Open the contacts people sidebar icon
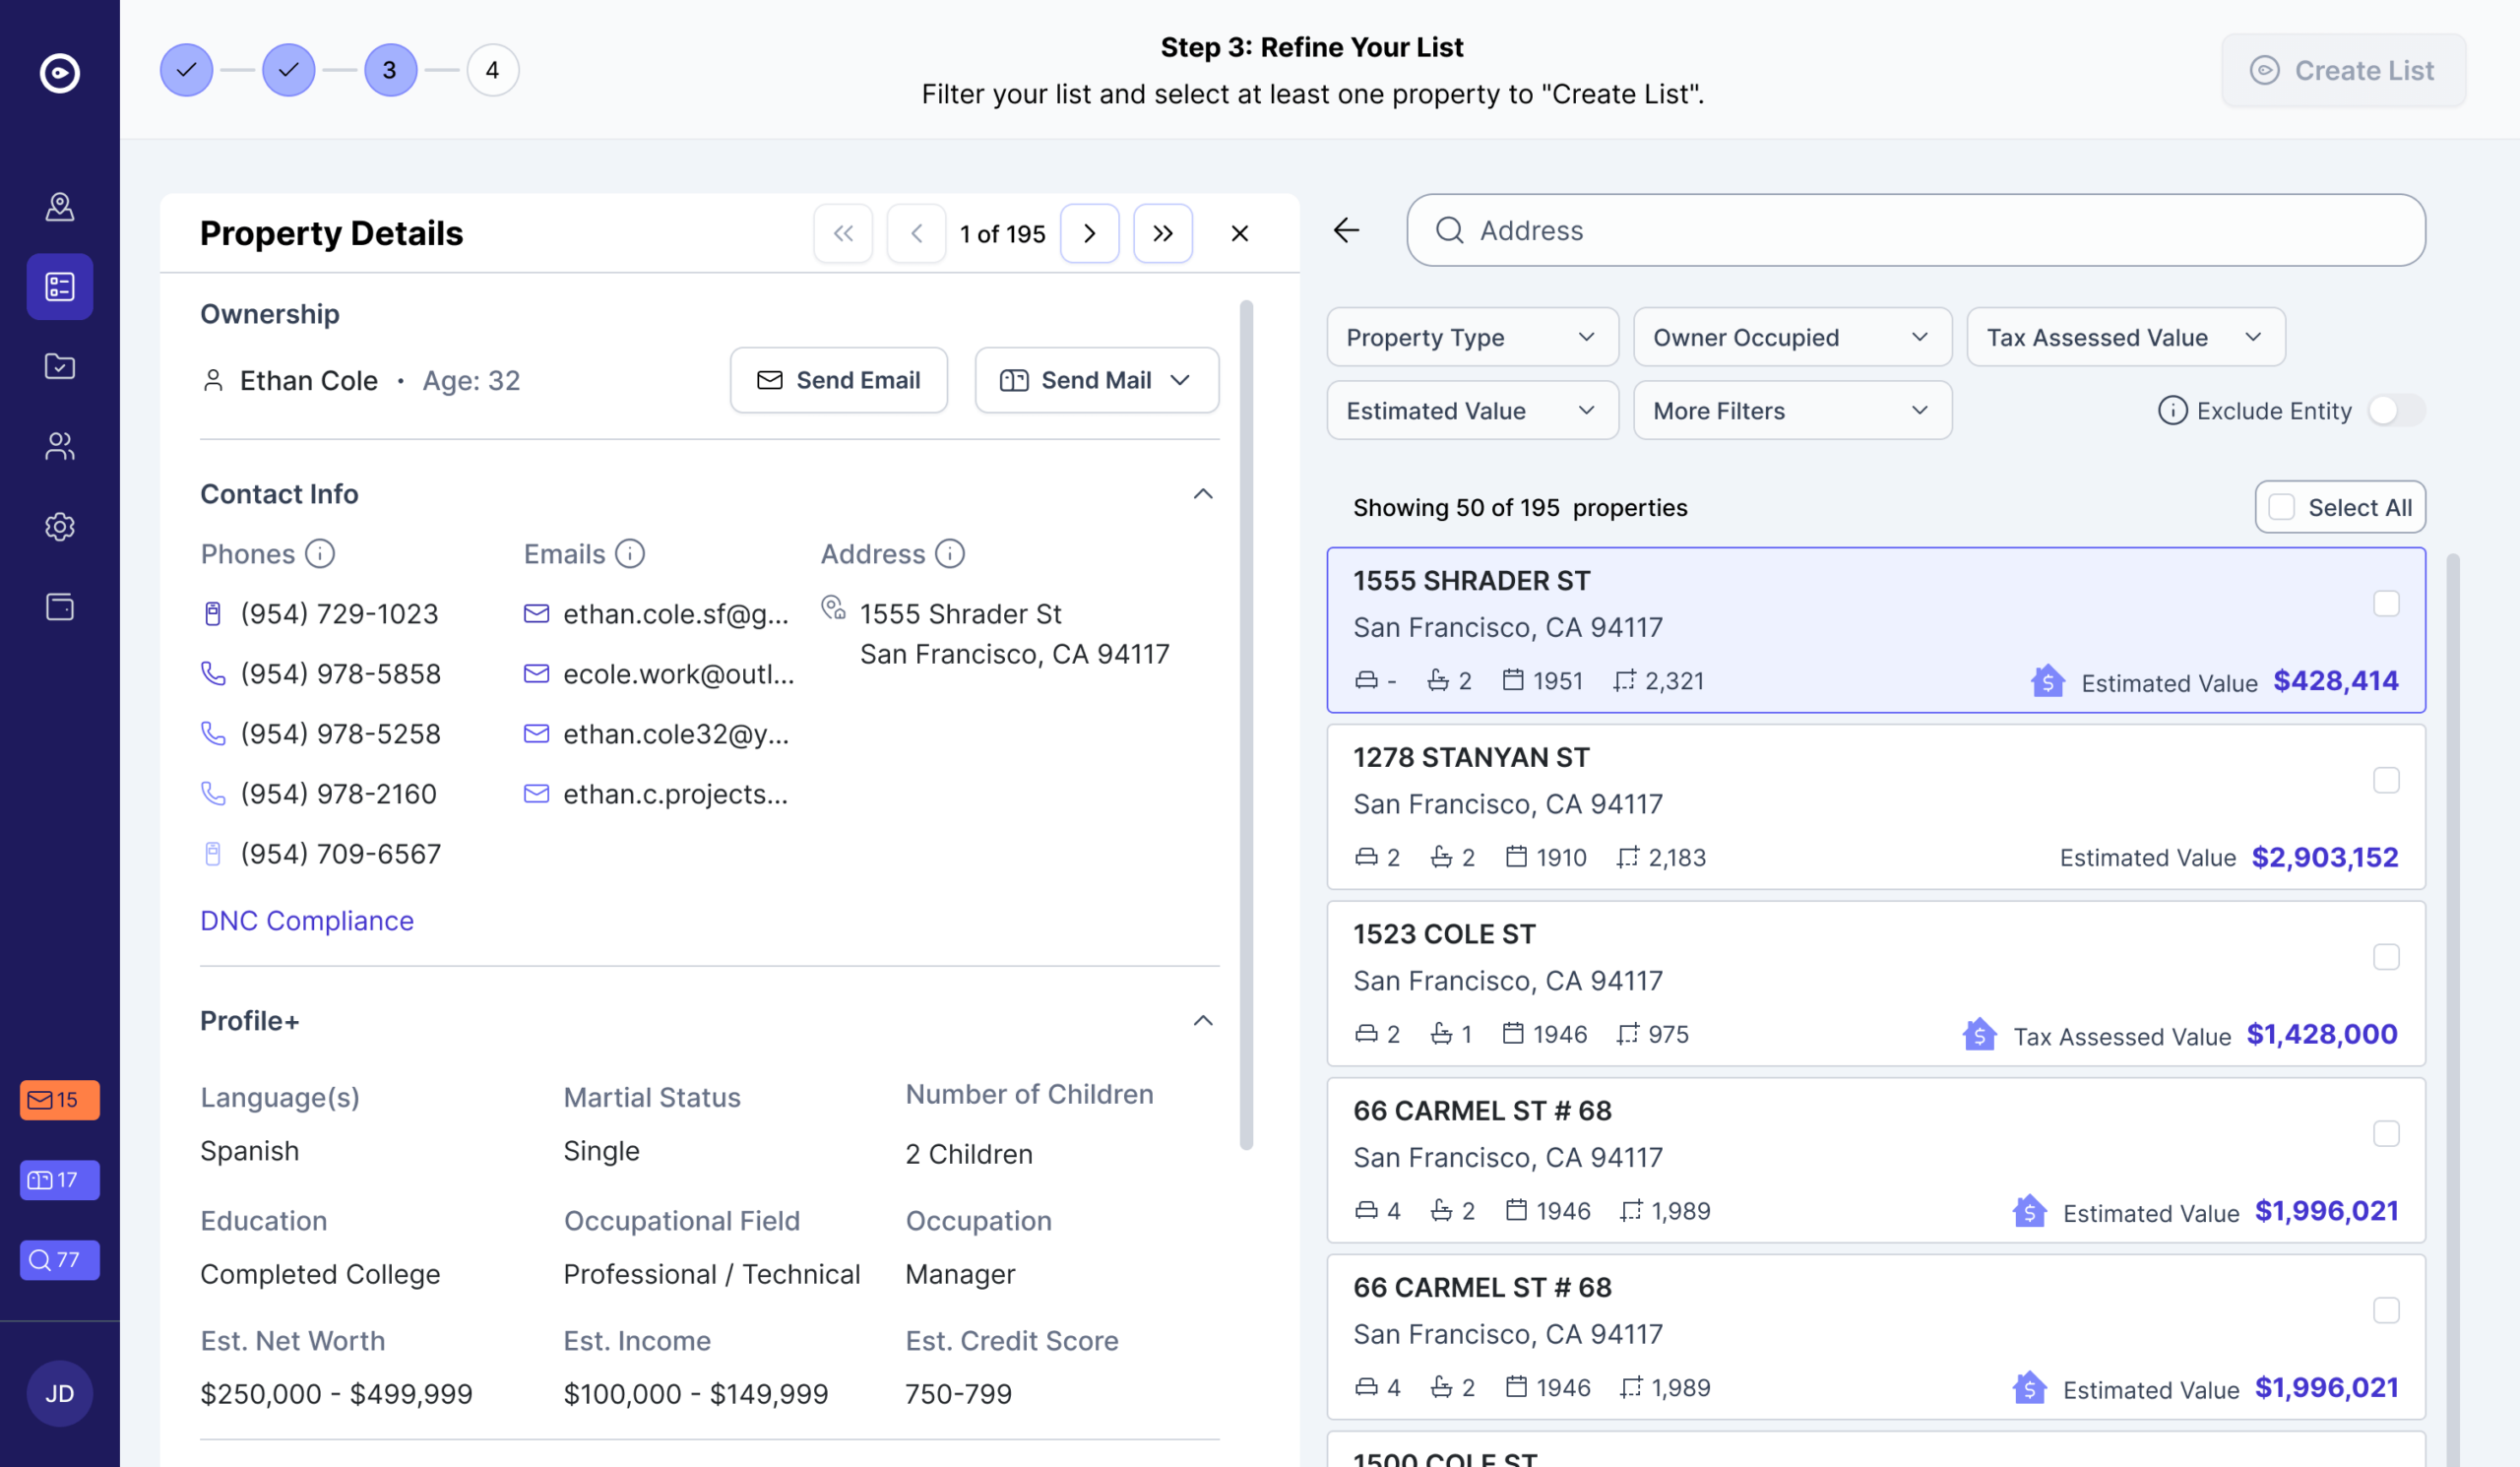 [60, 446]
